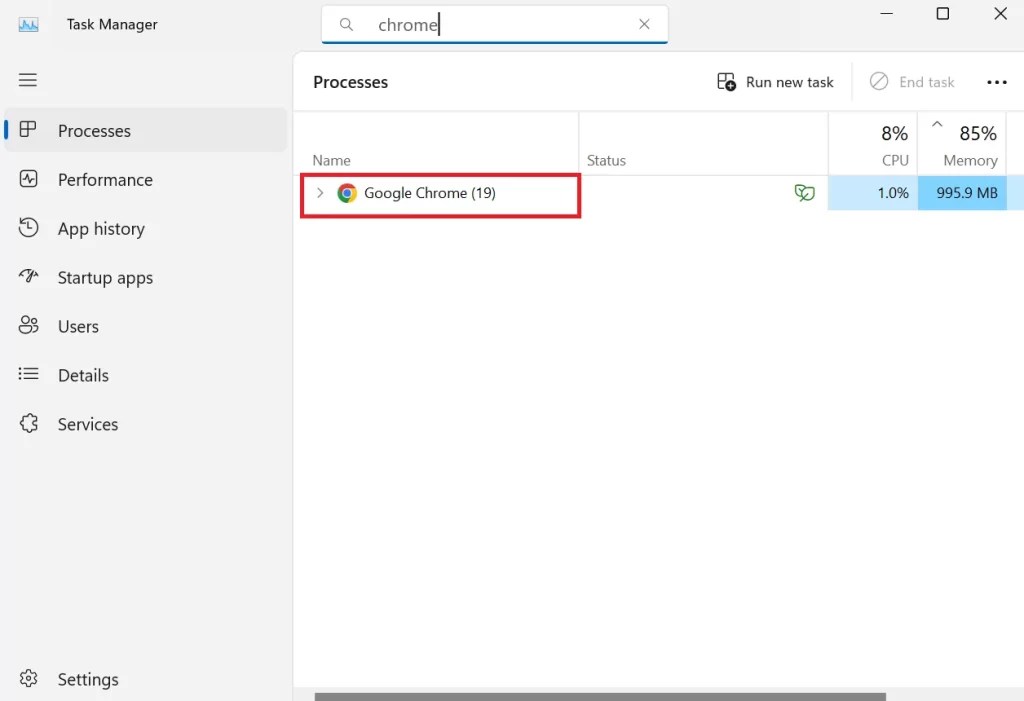Sort processes by the Name column

(x=331, y=160)
